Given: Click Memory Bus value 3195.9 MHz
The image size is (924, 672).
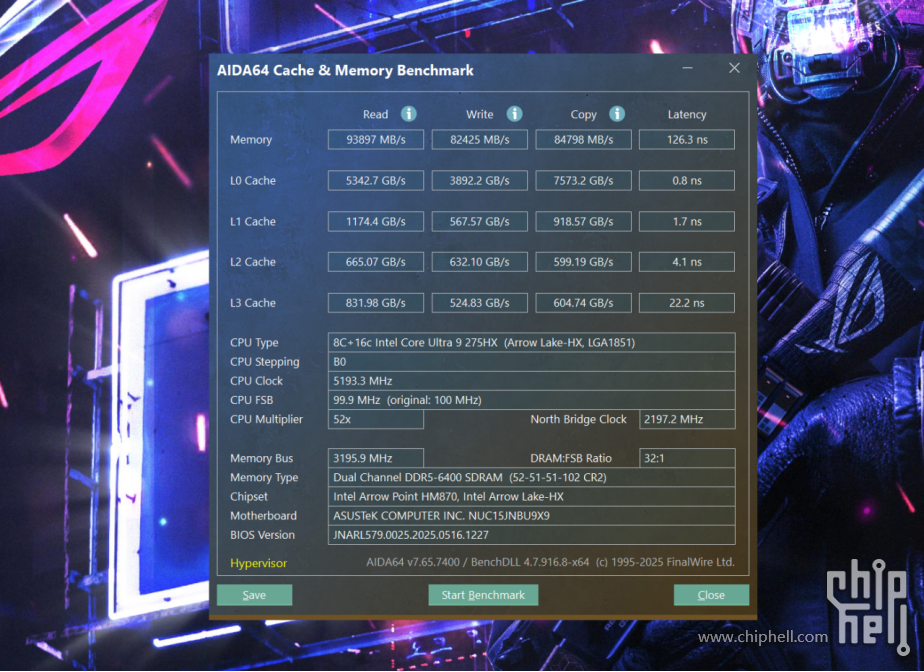Looking at the screenshot, I should [x=376, y=458].
